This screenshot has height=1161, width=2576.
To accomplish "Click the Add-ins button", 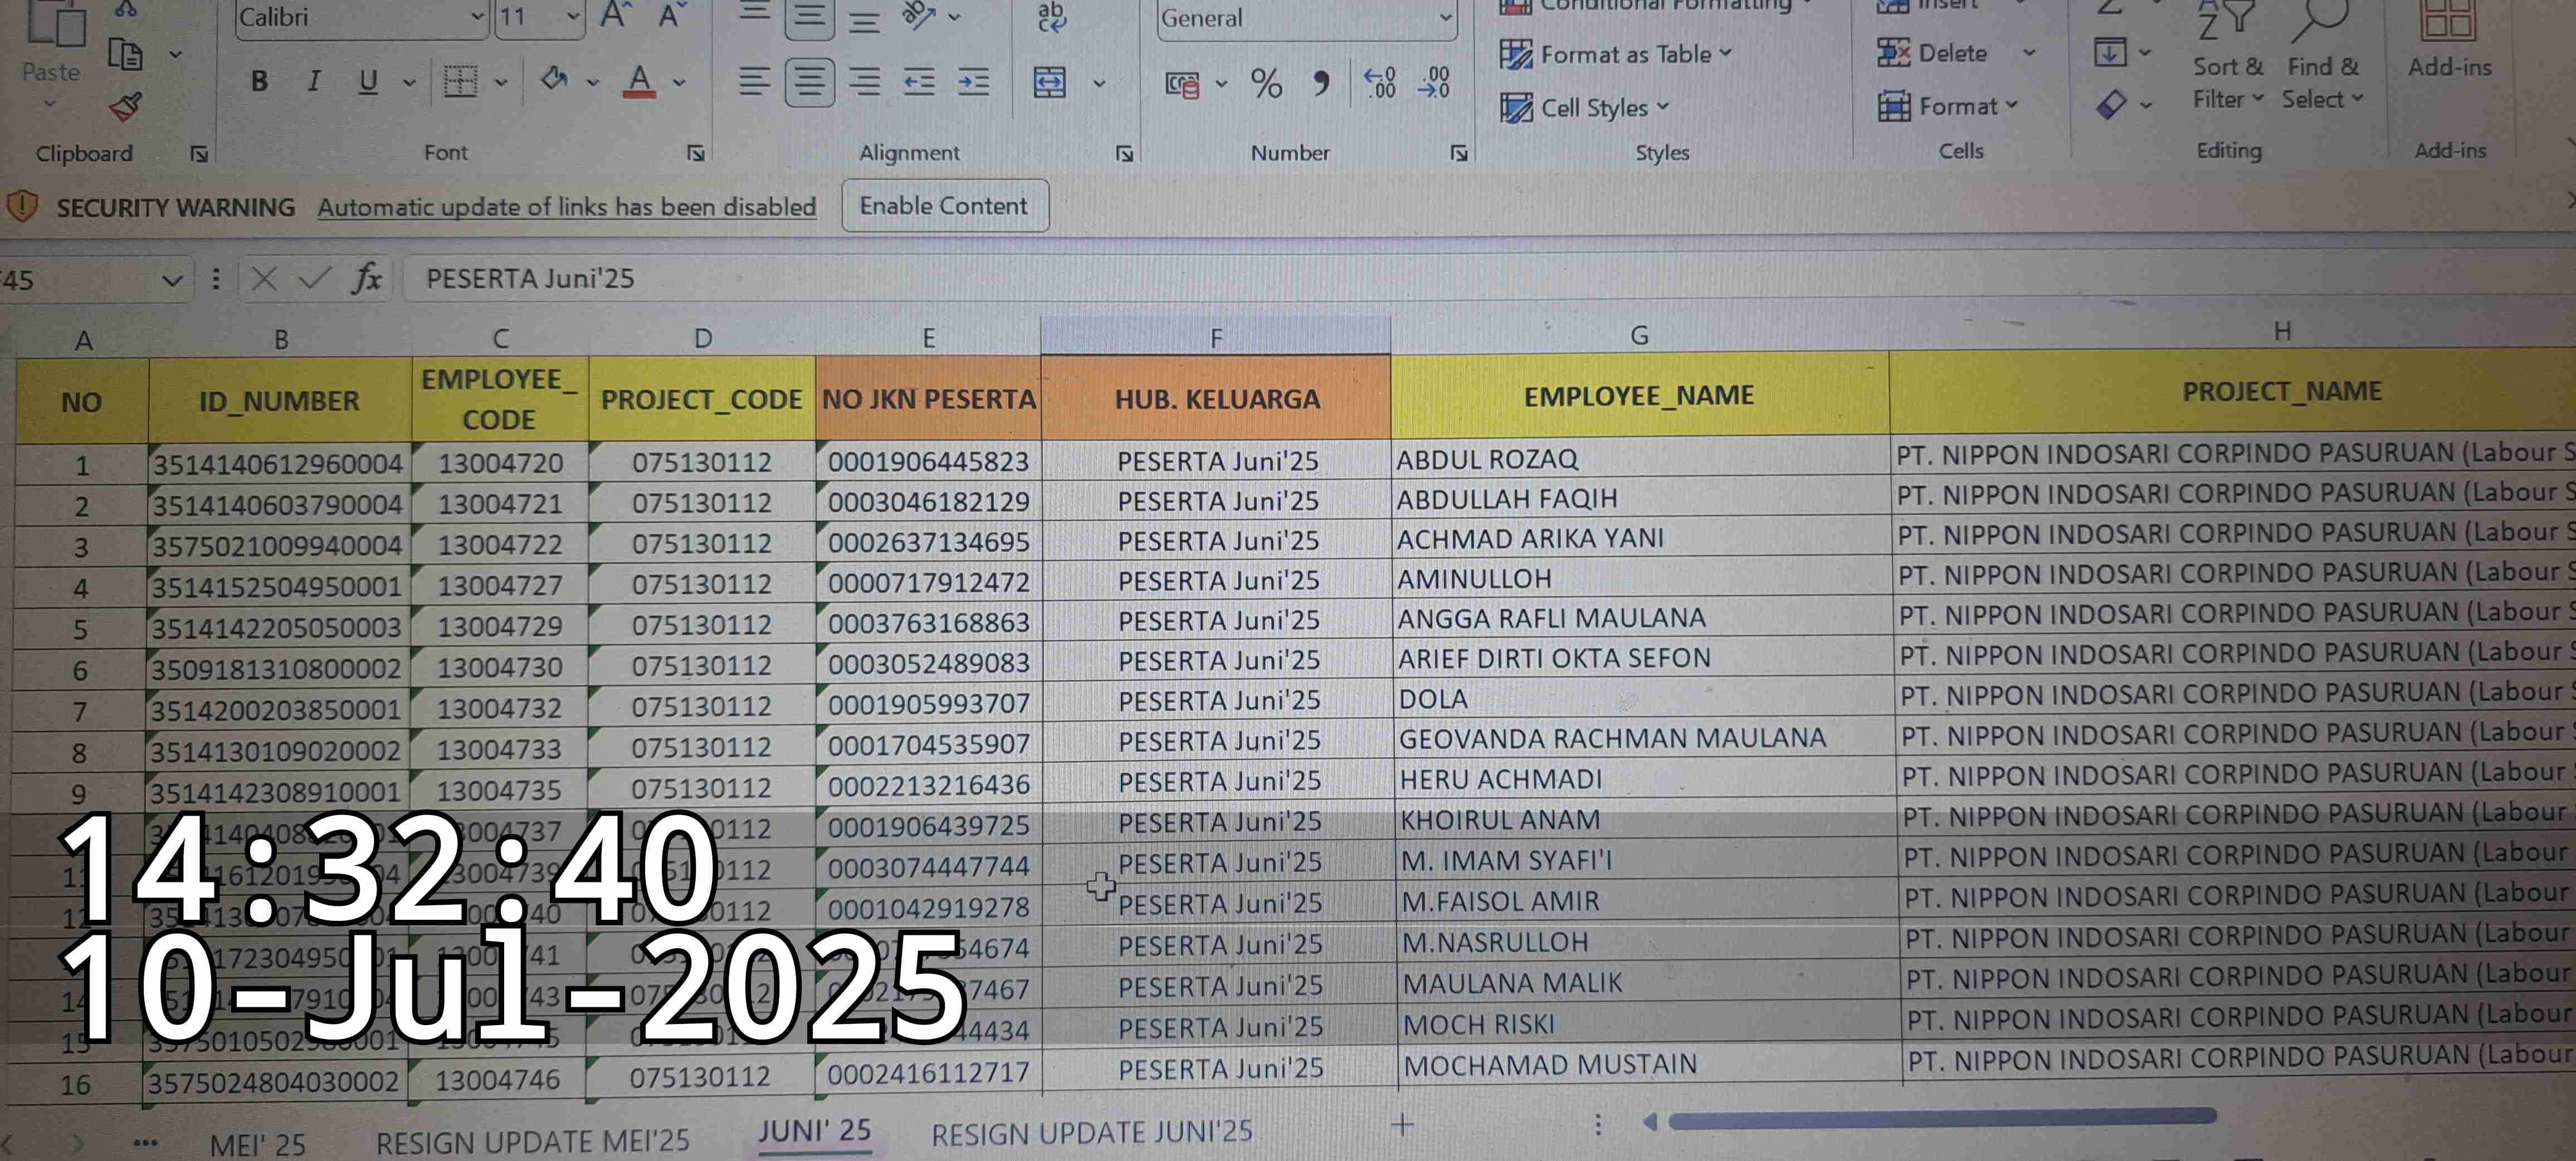I will tap(2449, 40).
